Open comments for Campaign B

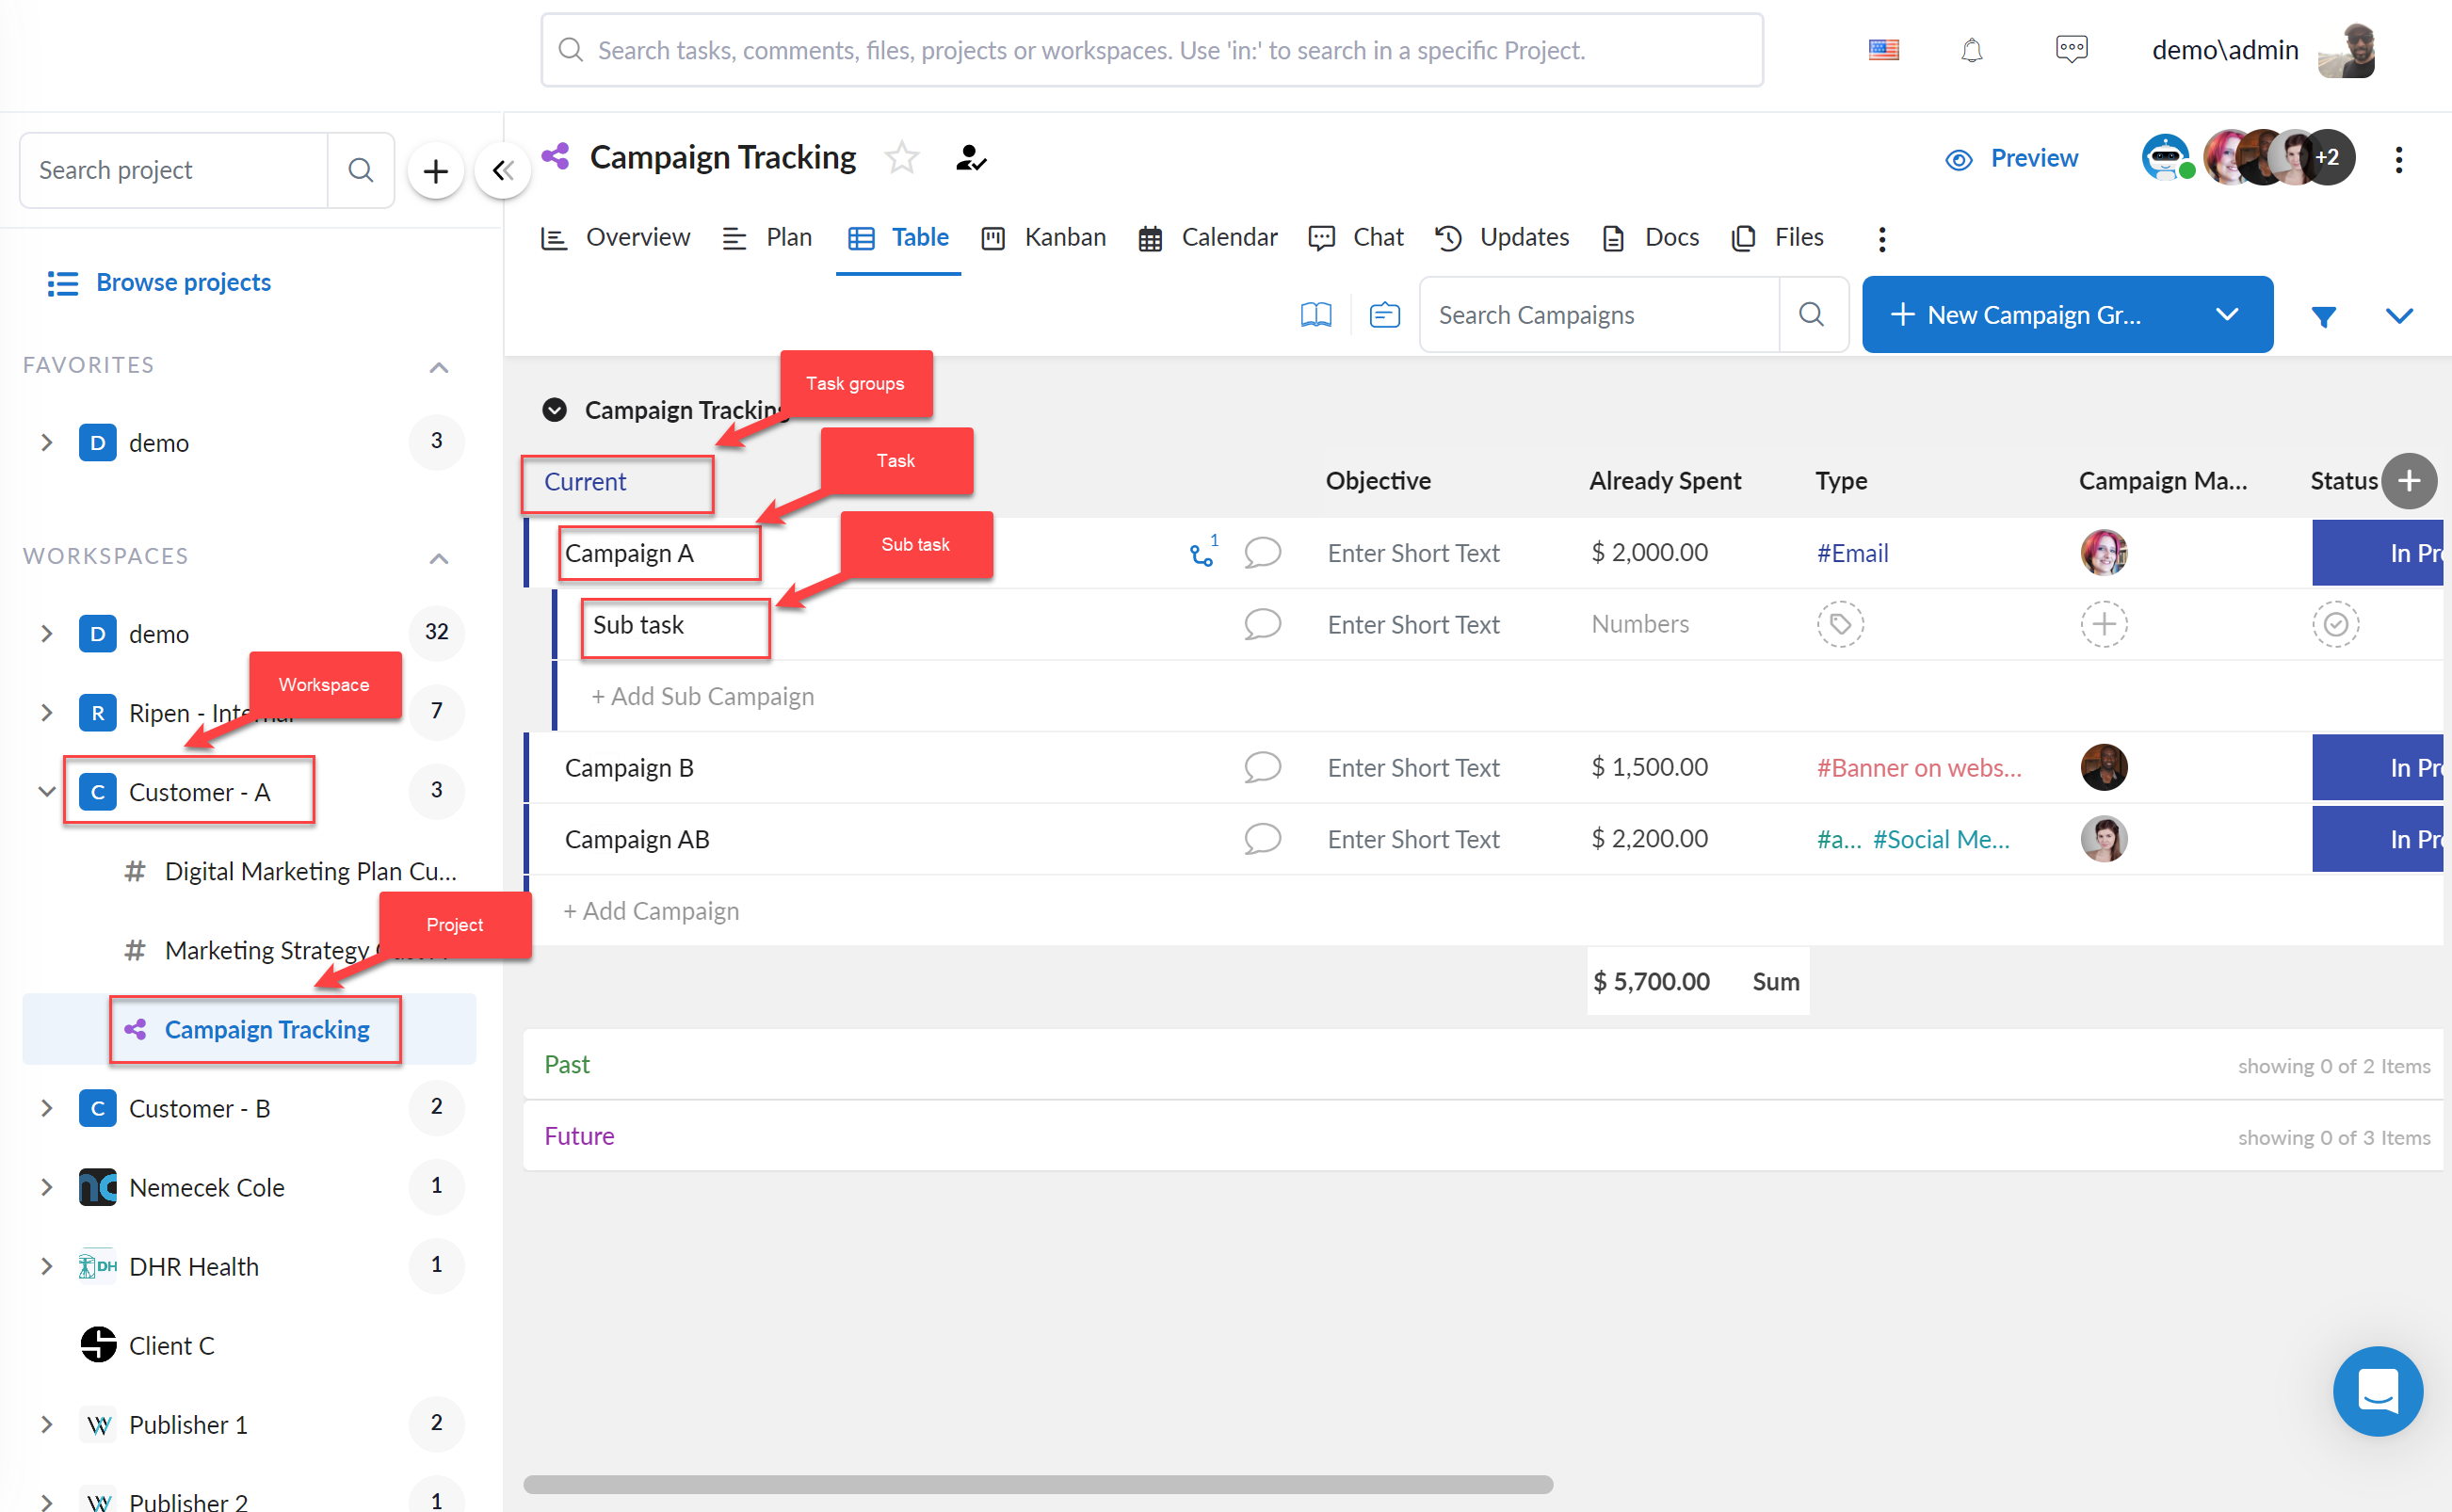(x=1263, y=767)
